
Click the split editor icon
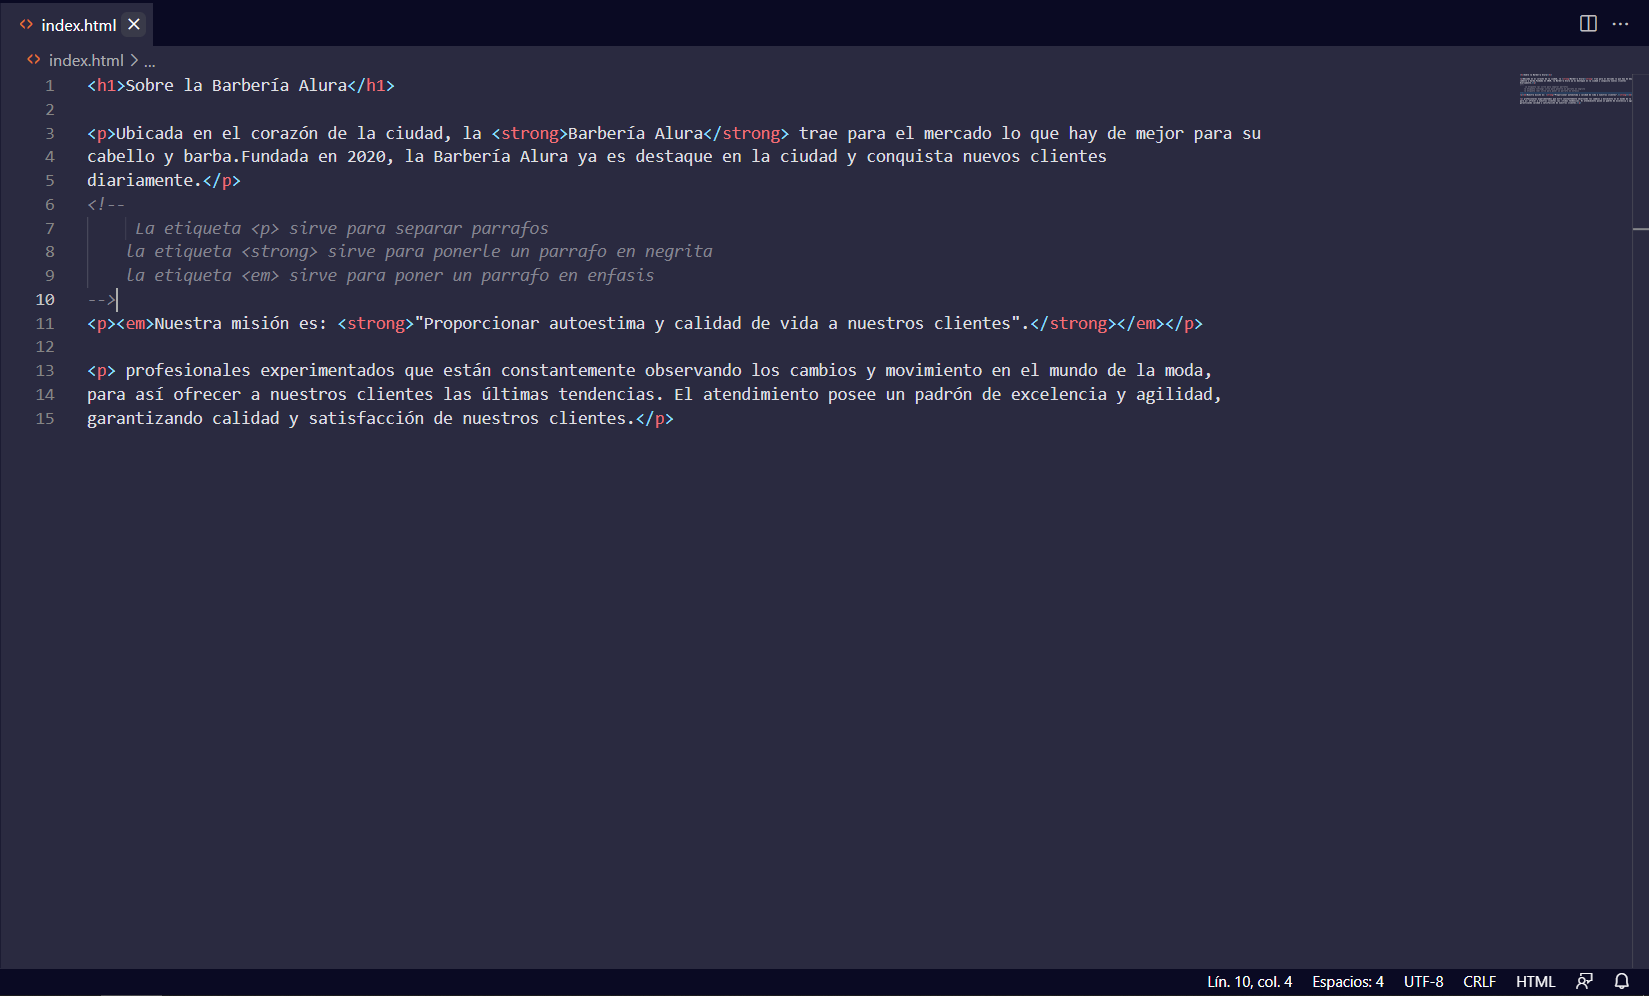tap(1588, 23)
